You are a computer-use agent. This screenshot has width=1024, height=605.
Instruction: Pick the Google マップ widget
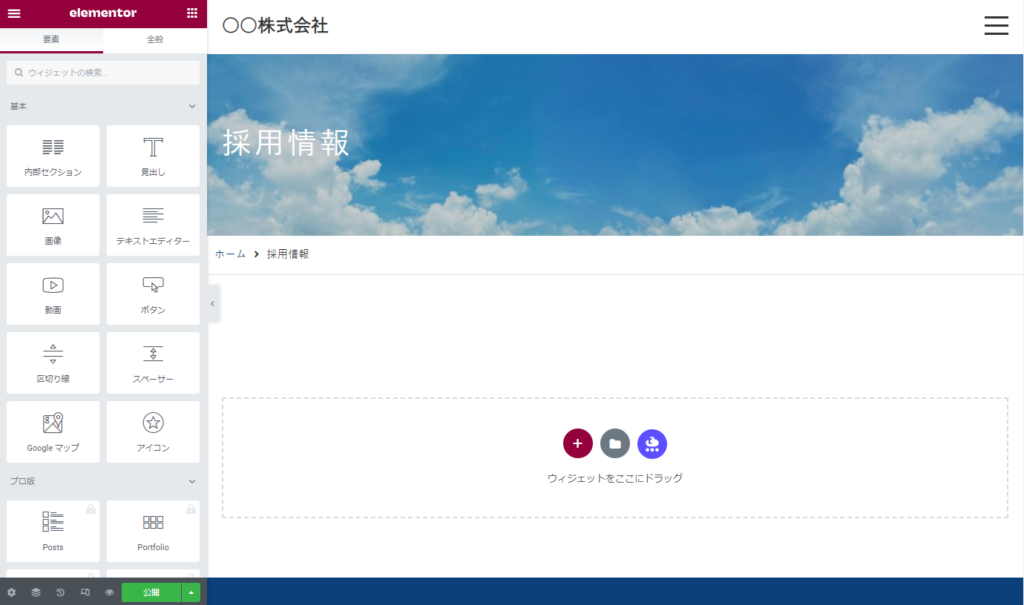point(53,432)
